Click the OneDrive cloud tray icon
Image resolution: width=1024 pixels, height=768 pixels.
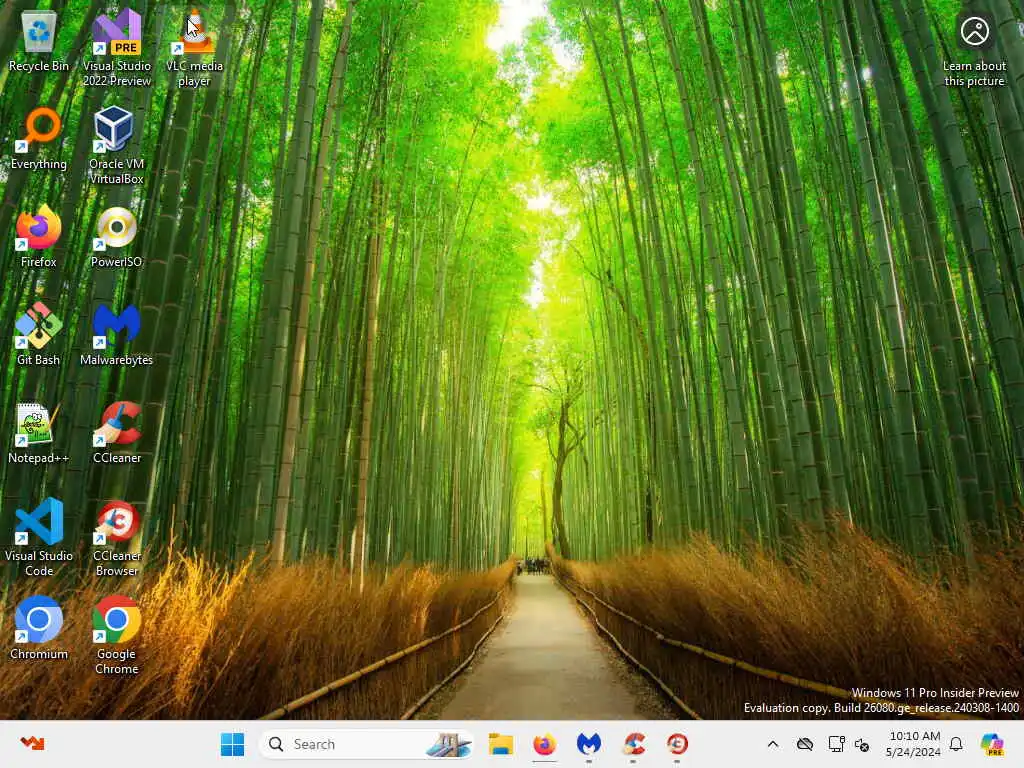[805, 744]
